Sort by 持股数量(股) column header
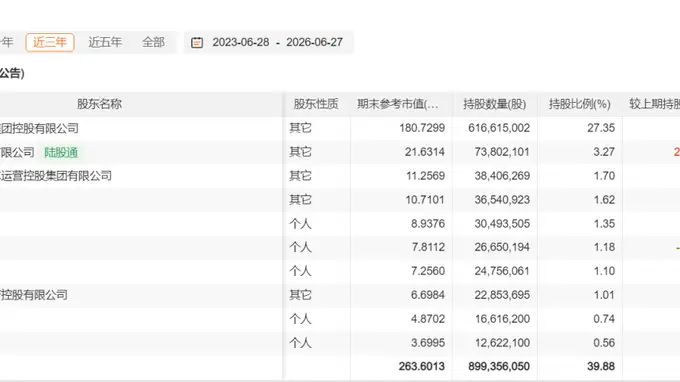This screenshot has width=680, height=382. pos(494,104)
